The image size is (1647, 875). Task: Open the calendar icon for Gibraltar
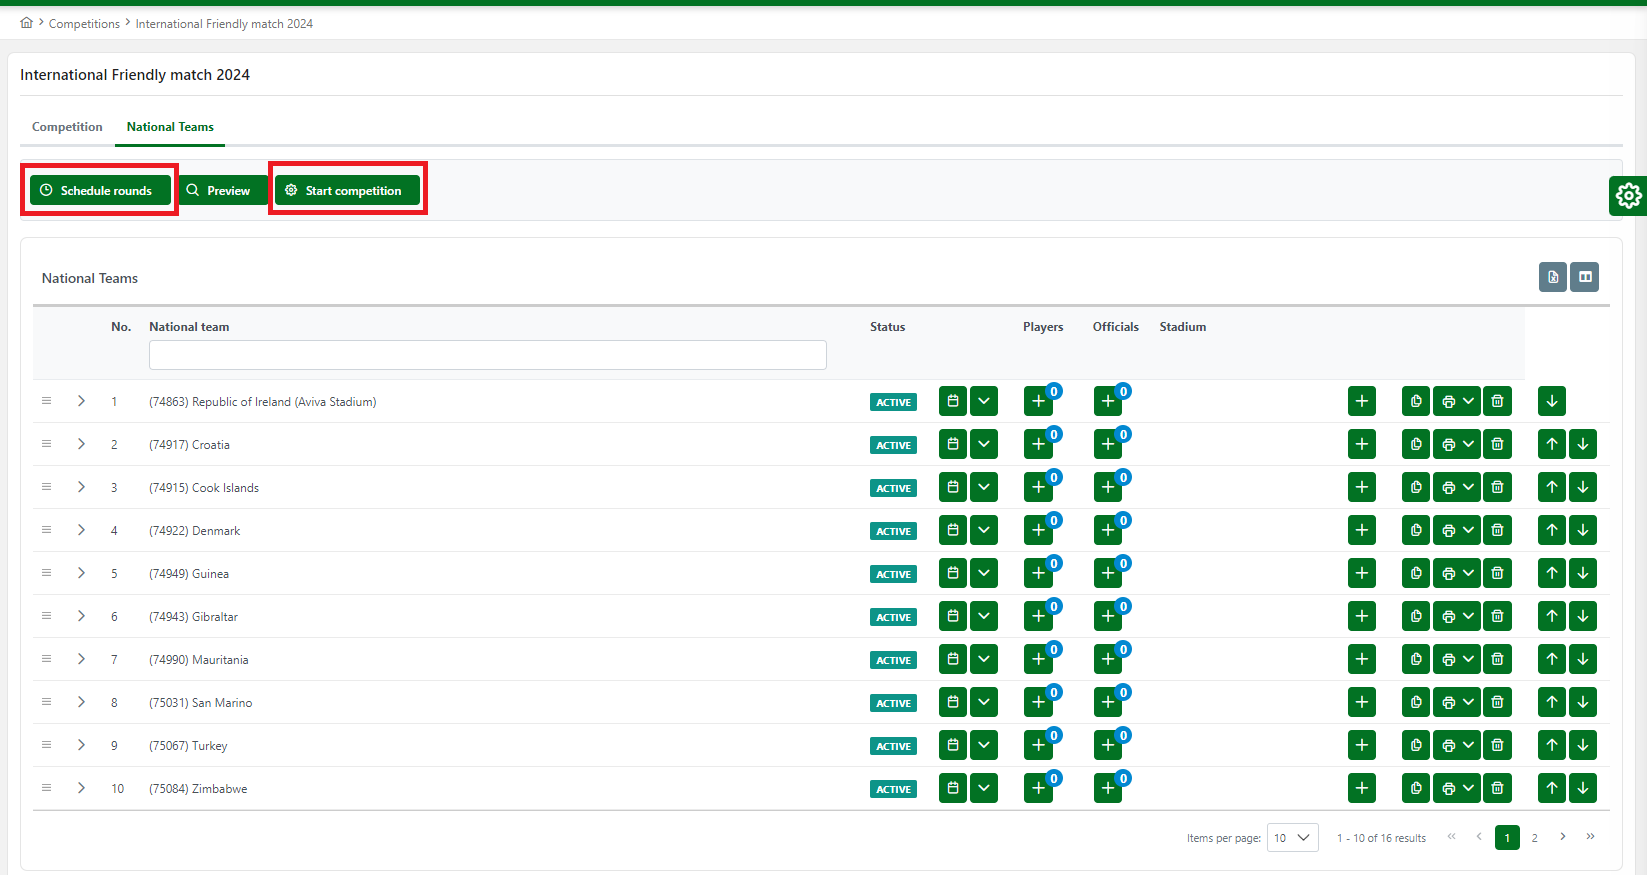click(953, 617)
